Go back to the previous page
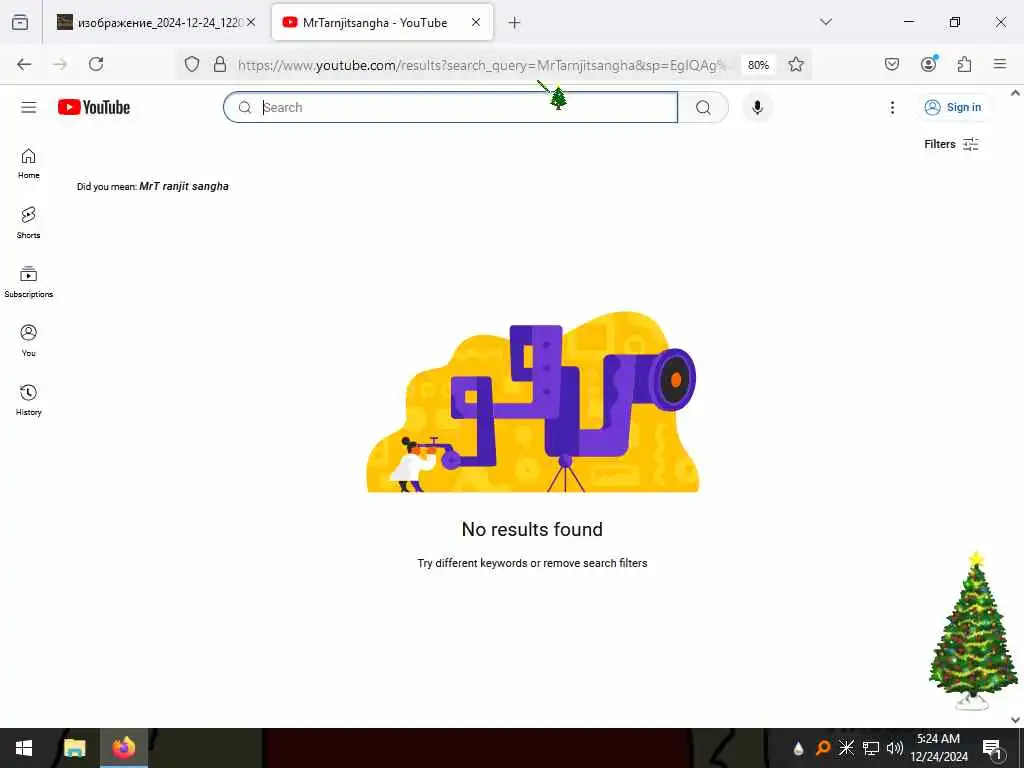 (x=24, y=64)
